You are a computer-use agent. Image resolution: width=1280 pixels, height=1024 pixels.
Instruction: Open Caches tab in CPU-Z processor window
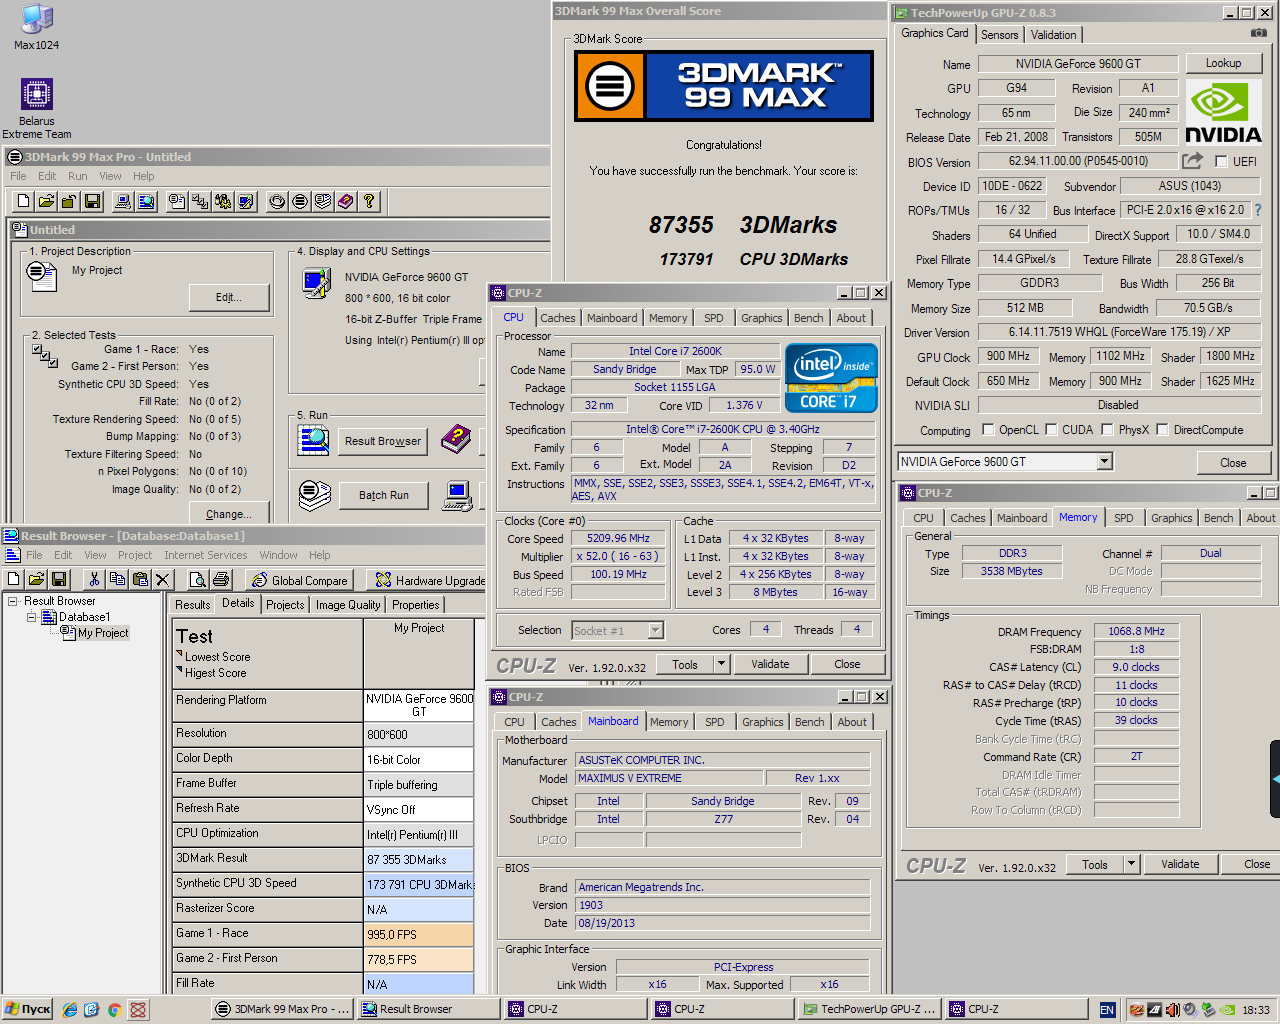click(558, 318)
